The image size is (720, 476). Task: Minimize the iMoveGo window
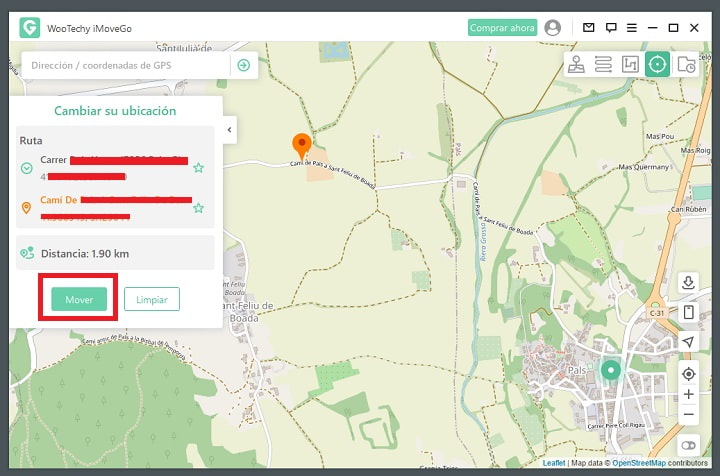652,28
